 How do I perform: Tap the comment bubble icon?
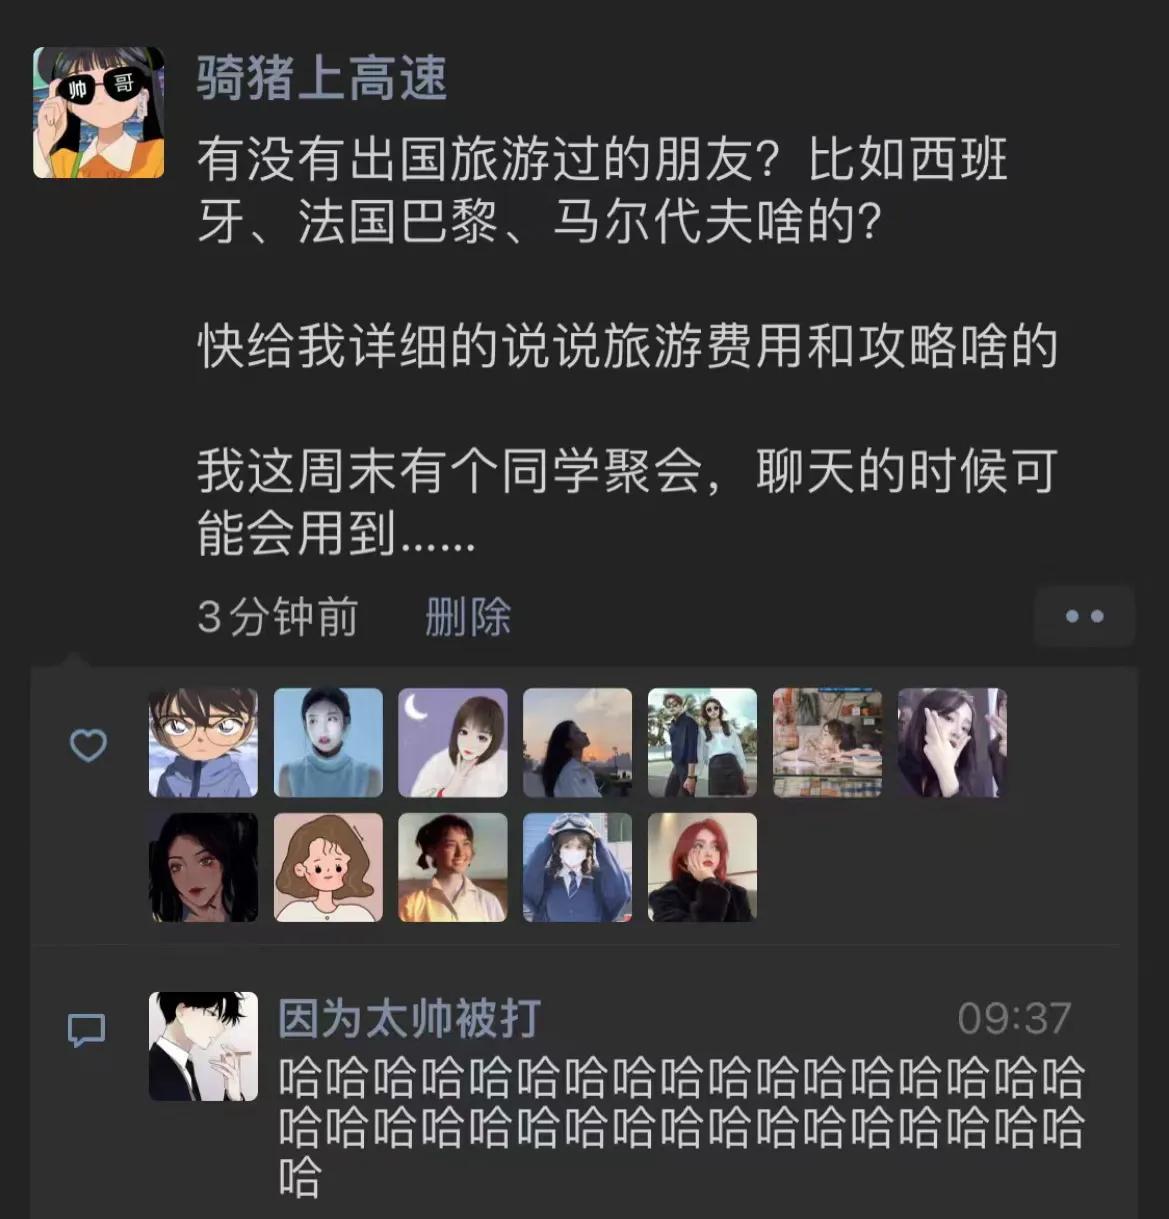pos(86,1030)
